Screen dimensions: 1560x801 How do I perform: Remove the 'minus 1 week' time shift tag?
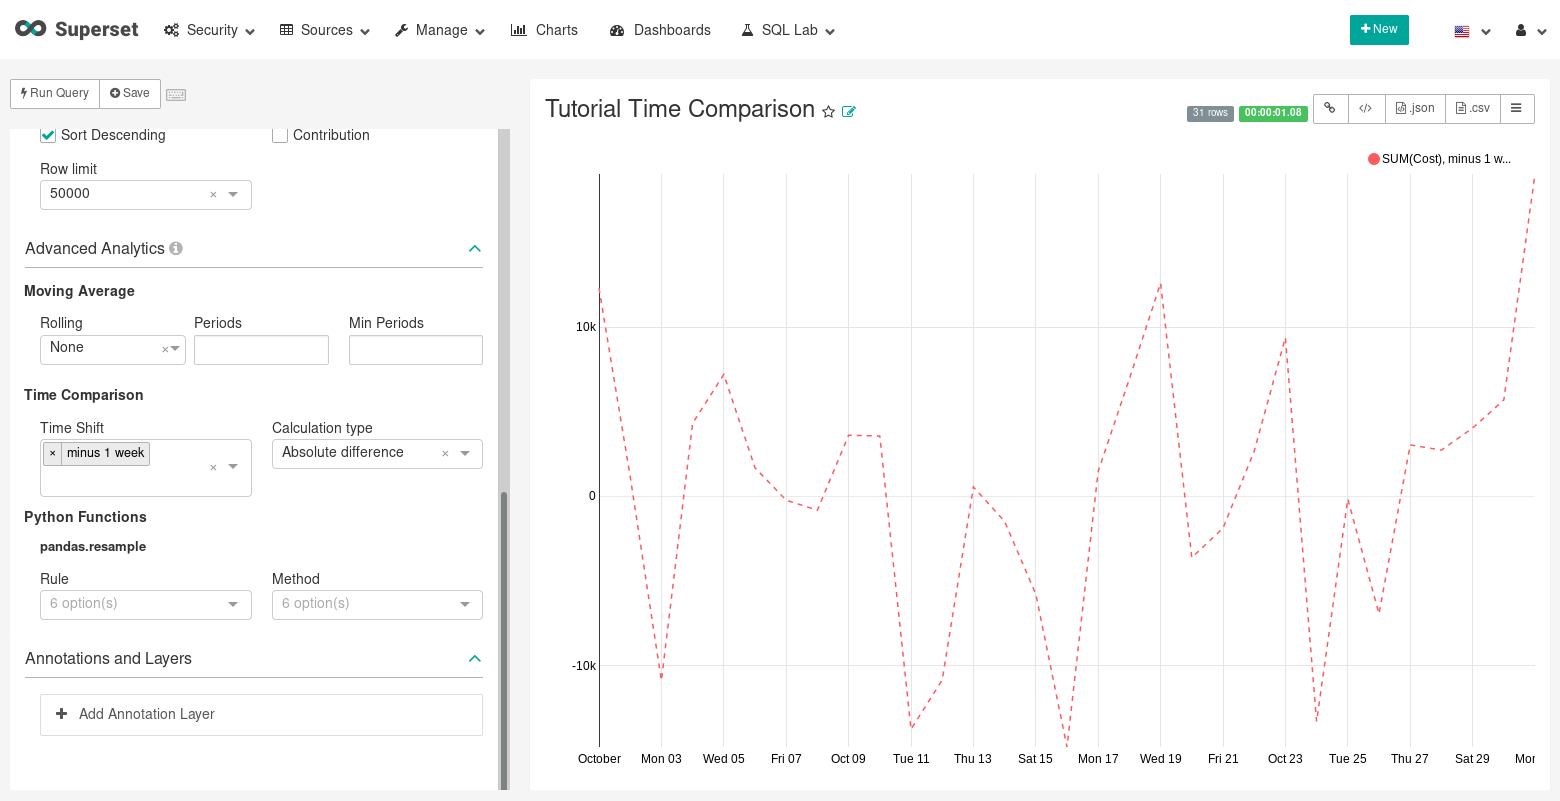[x=53, y=453]
